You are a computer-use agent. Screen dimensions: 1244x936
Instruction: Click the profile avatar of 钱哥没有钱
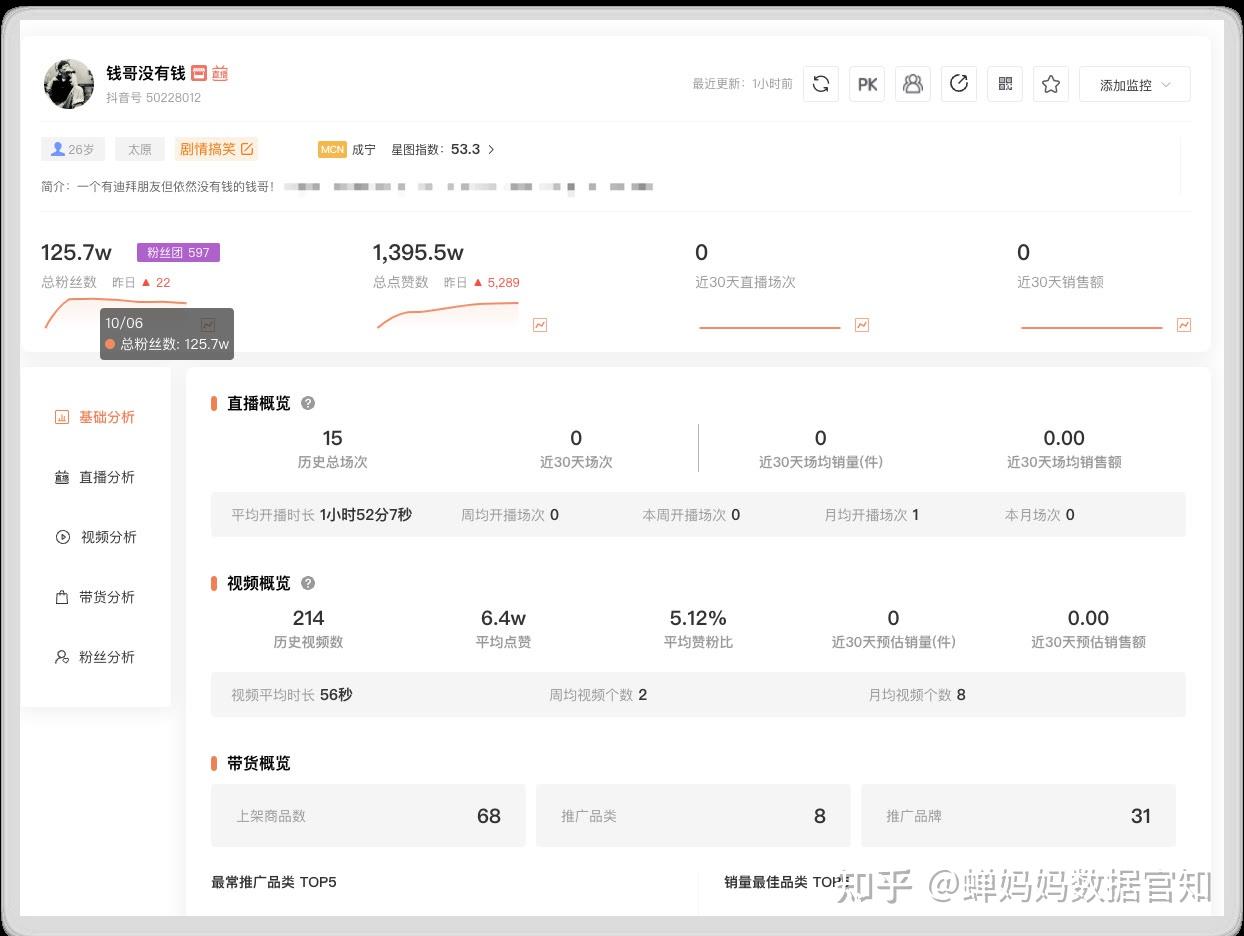(x=69, y=84)
